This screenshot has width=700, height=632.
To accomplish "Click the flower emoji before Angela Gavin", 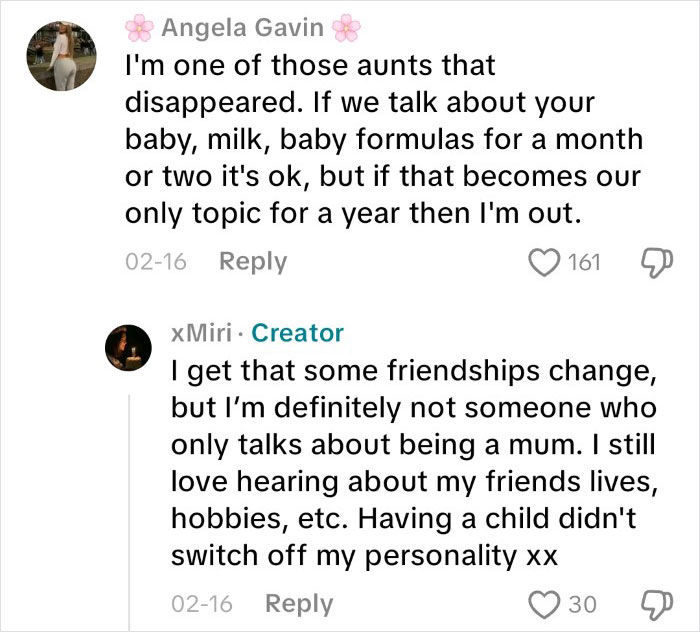I will click(x=143, y=28).
